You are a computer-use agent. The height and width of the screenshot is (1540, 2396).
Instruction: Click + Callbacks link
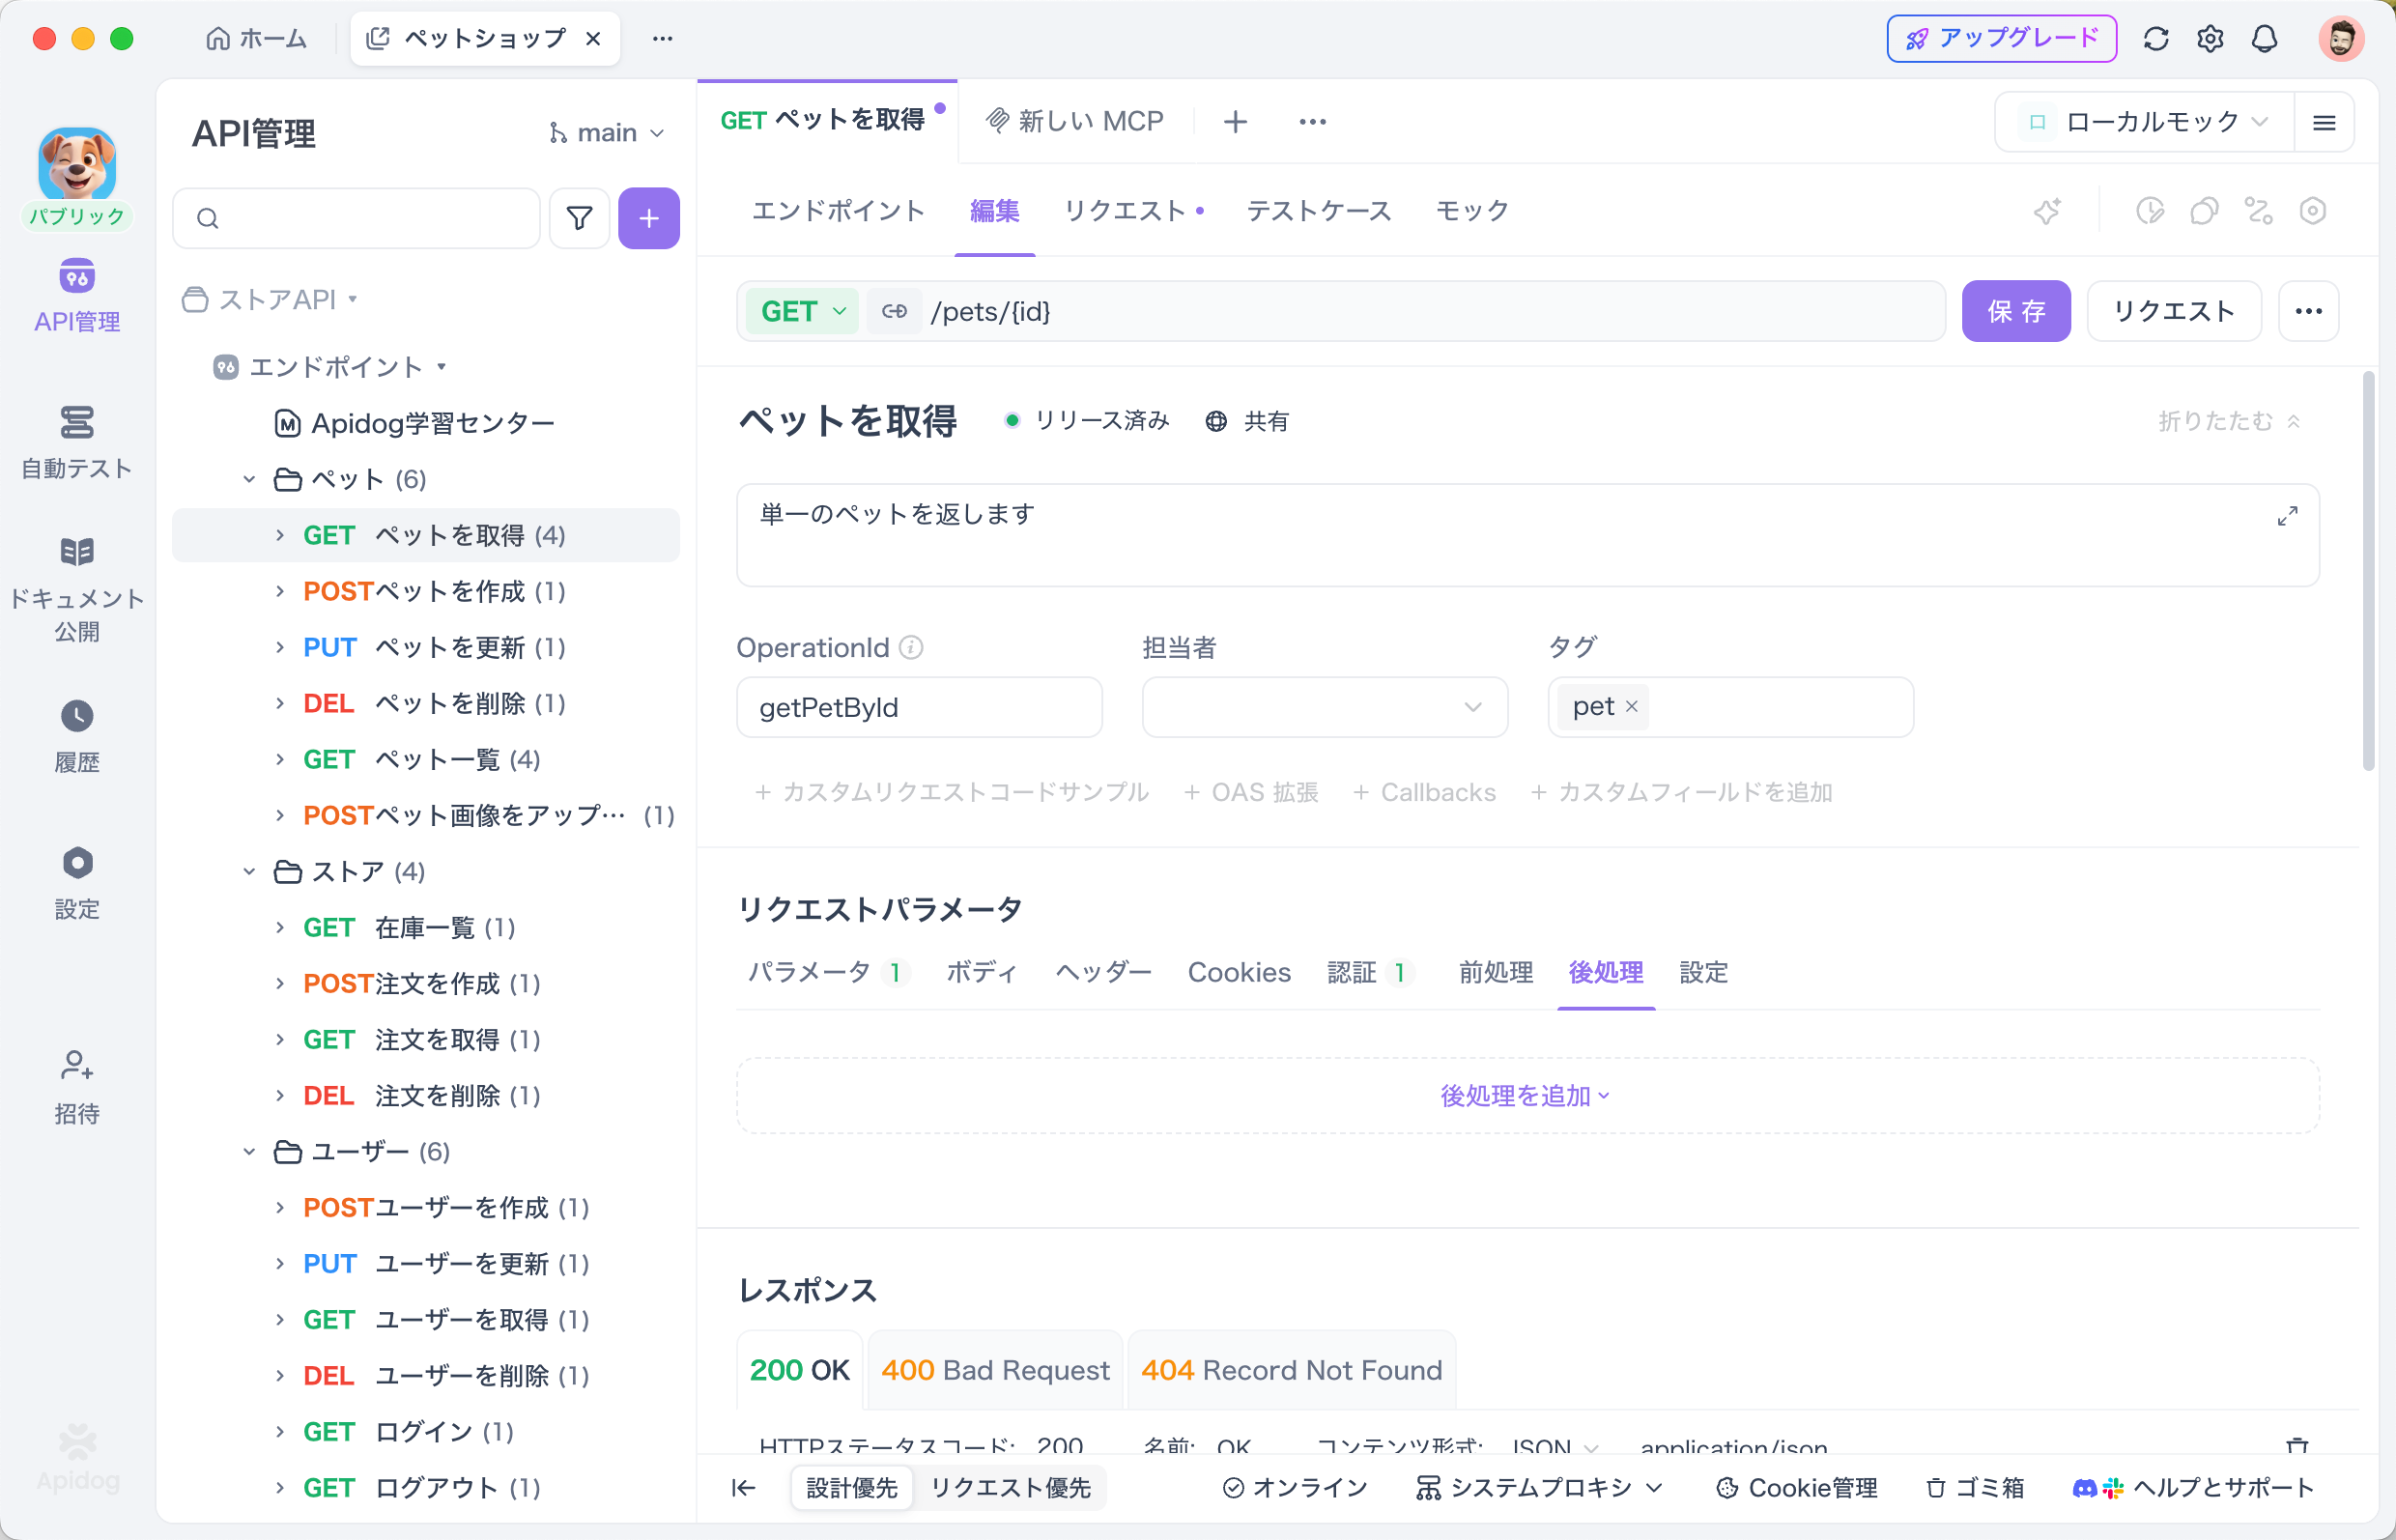1424,792
